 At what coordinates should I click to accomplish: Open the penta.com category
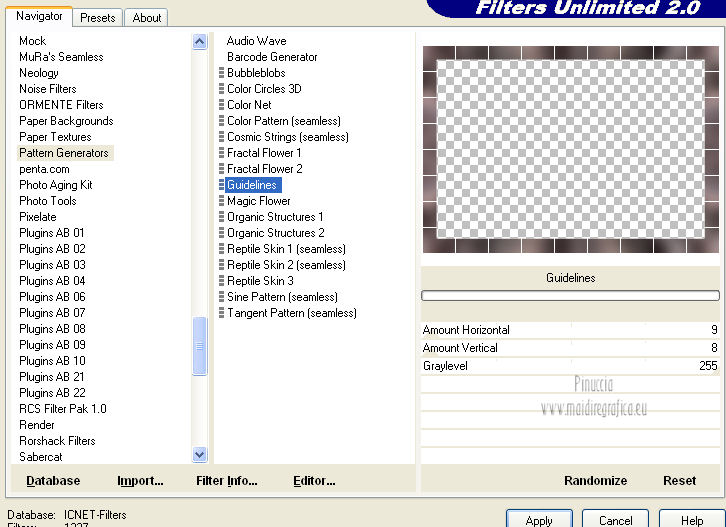click(44, 169)
